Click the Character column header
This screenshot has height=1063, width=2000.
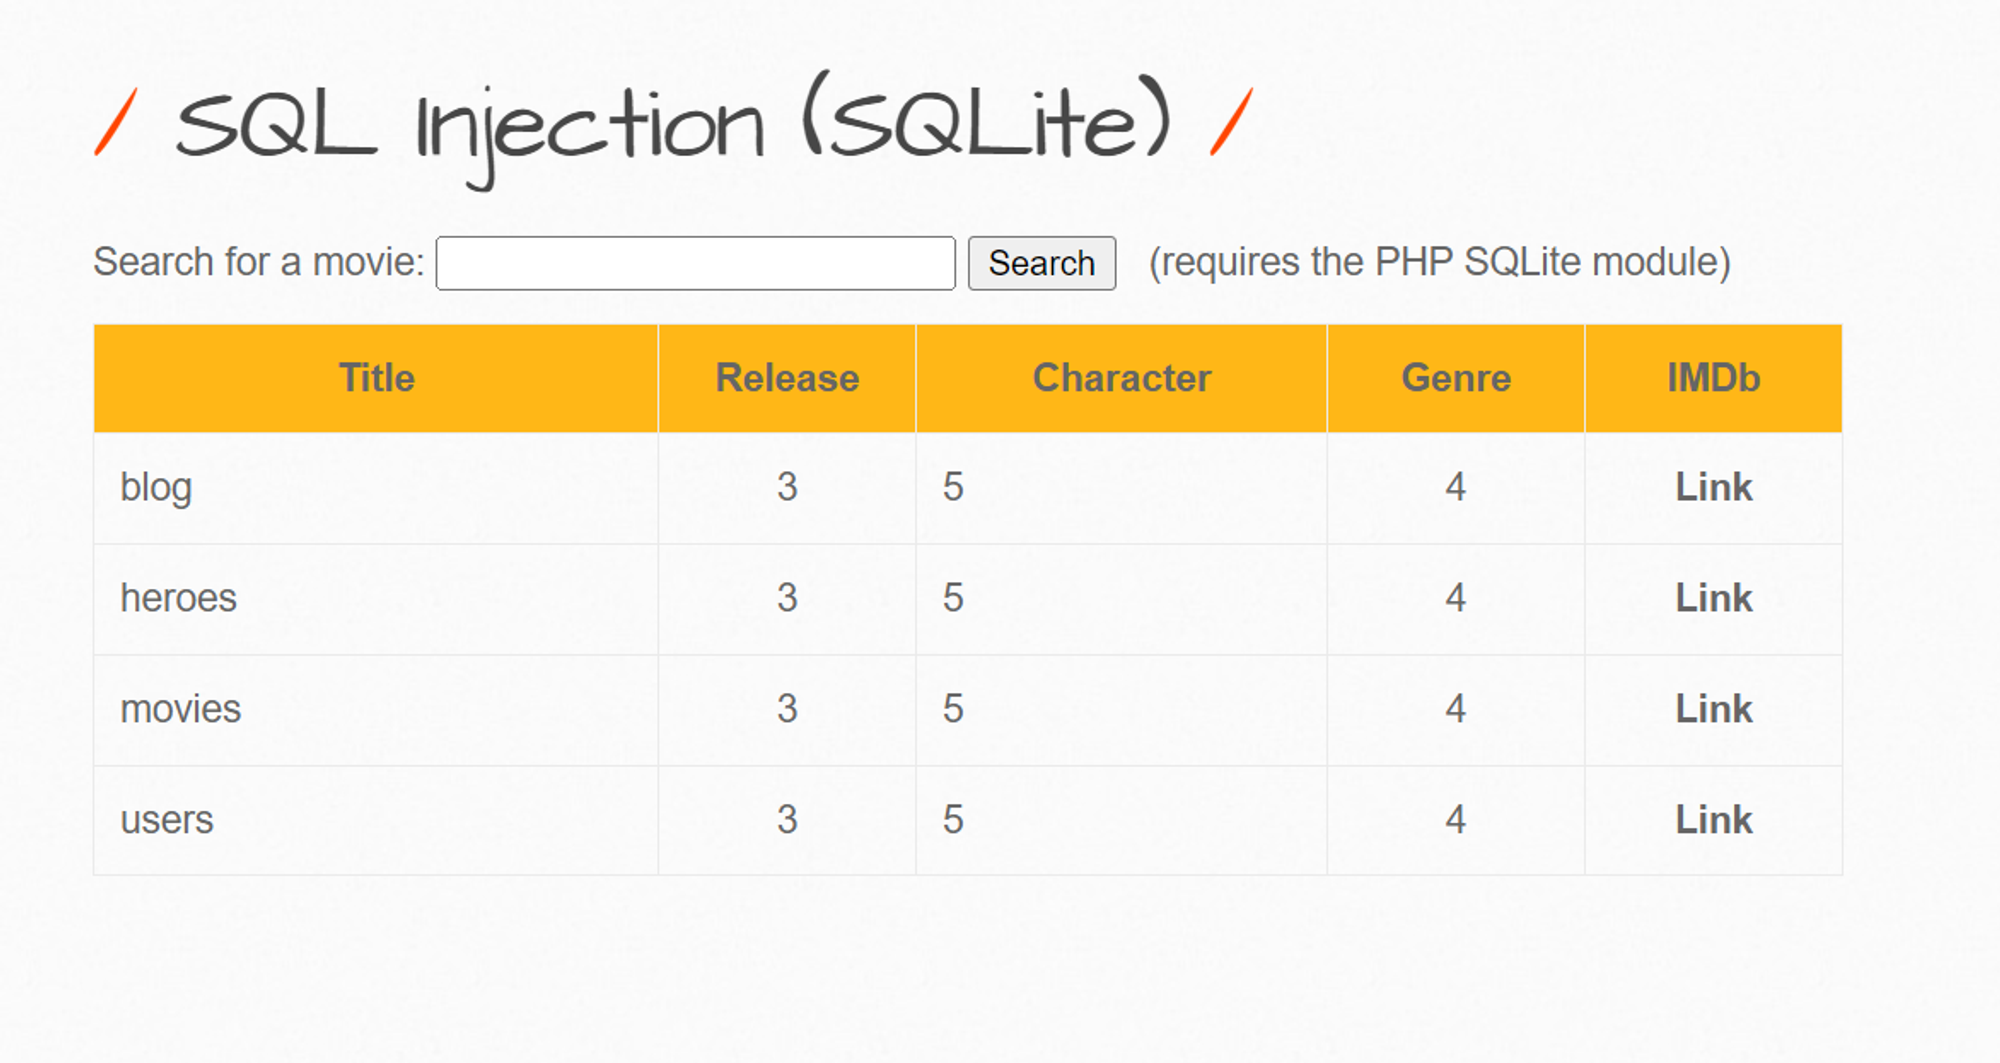pos(1121,378)
